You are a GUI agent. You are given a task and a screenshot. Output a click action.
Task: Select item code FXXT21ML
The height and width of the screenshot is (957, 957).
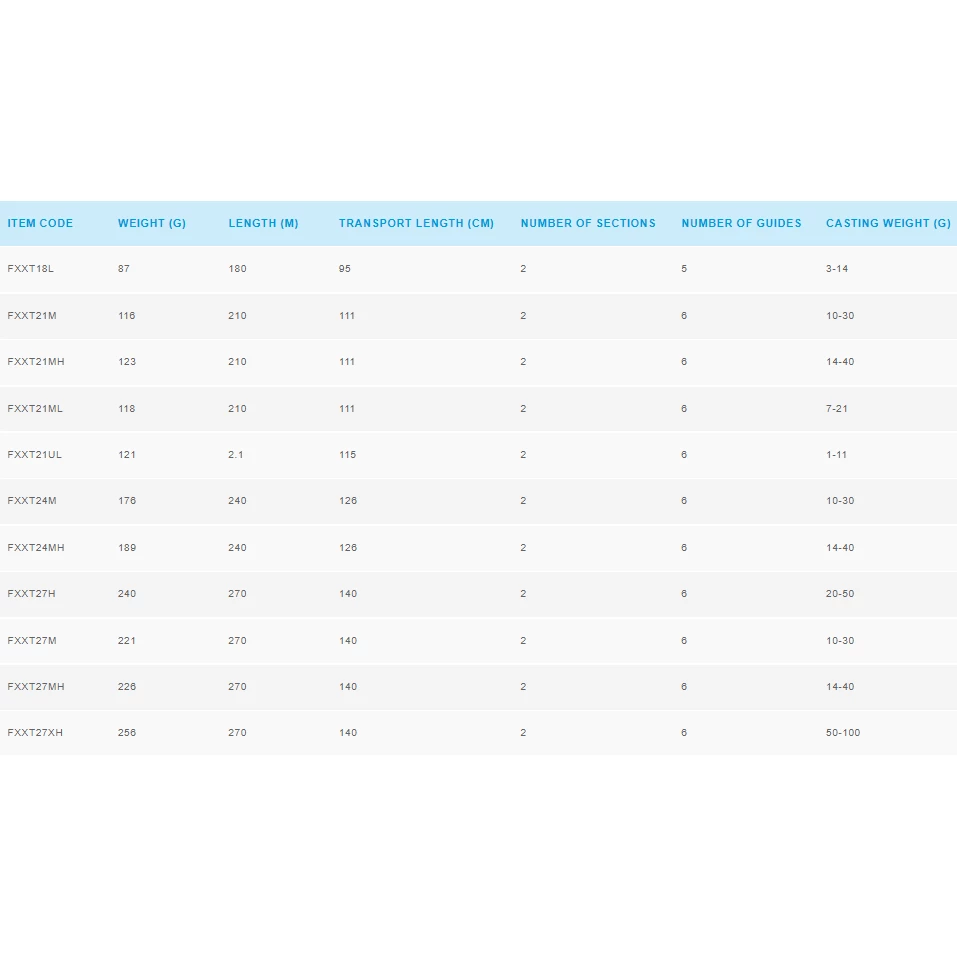click(35, 409)
